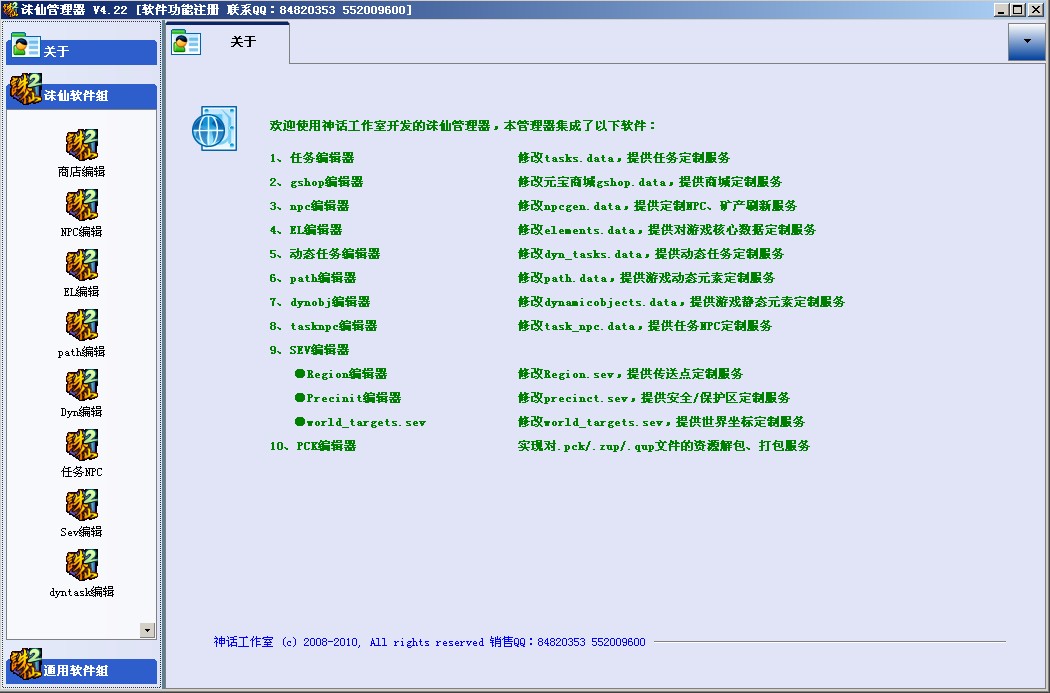Launch the EL编辑 editor icon
The width and height of the screenshot is (1050, 693).
point(80,268)
